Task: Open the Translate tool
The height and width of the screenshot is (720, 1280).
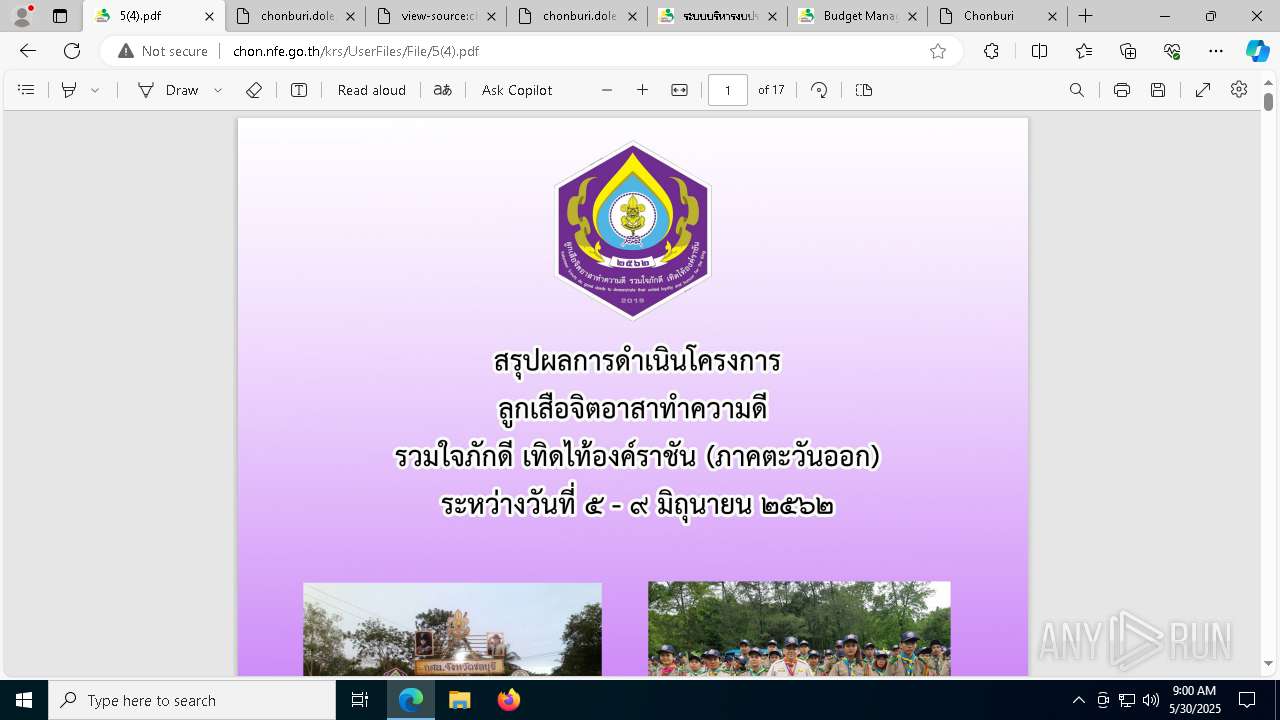Action: click(x=443, y=90)
